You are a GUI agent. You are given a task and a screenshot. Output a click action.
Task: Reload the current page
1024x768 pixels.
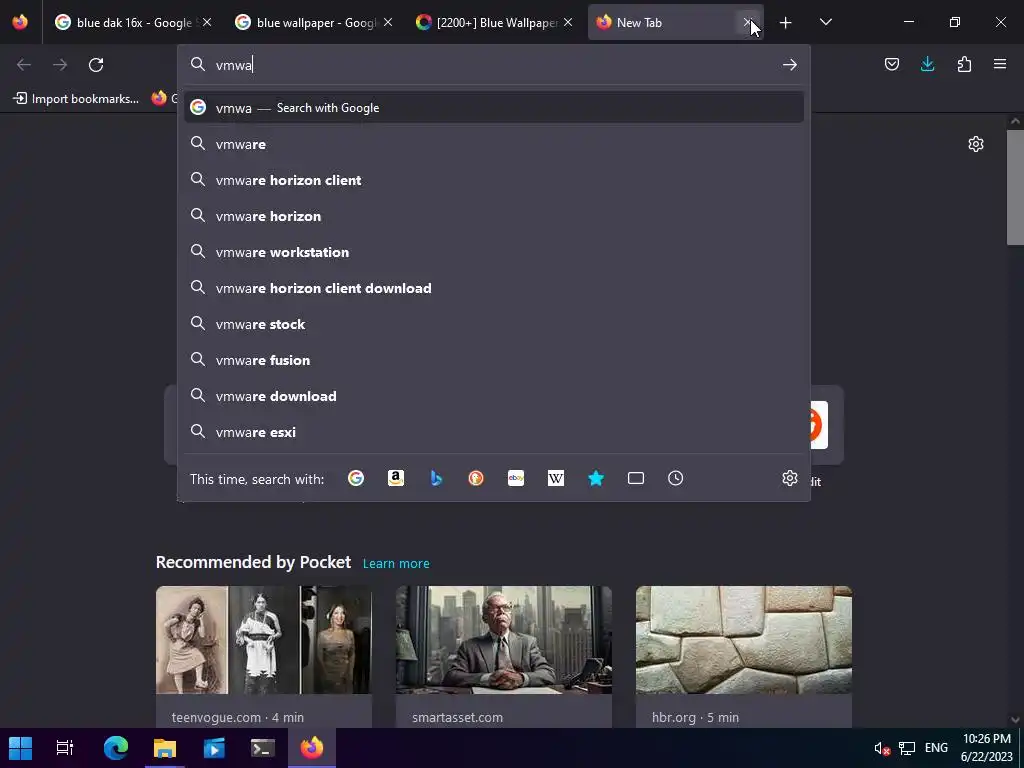[96, 65]
